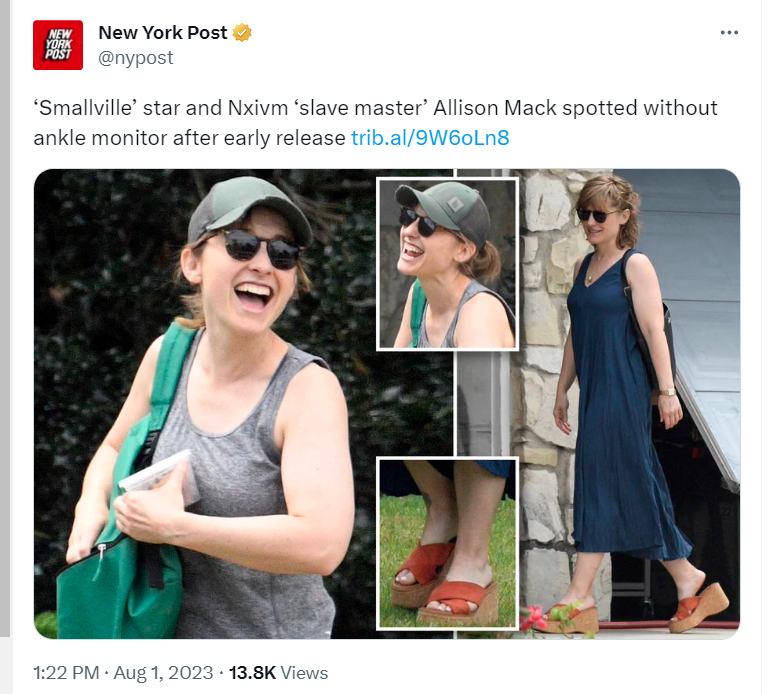Screen dimensions: 769x694
Task: View the top inset photo with green cap
Action: tap(447, 264)
